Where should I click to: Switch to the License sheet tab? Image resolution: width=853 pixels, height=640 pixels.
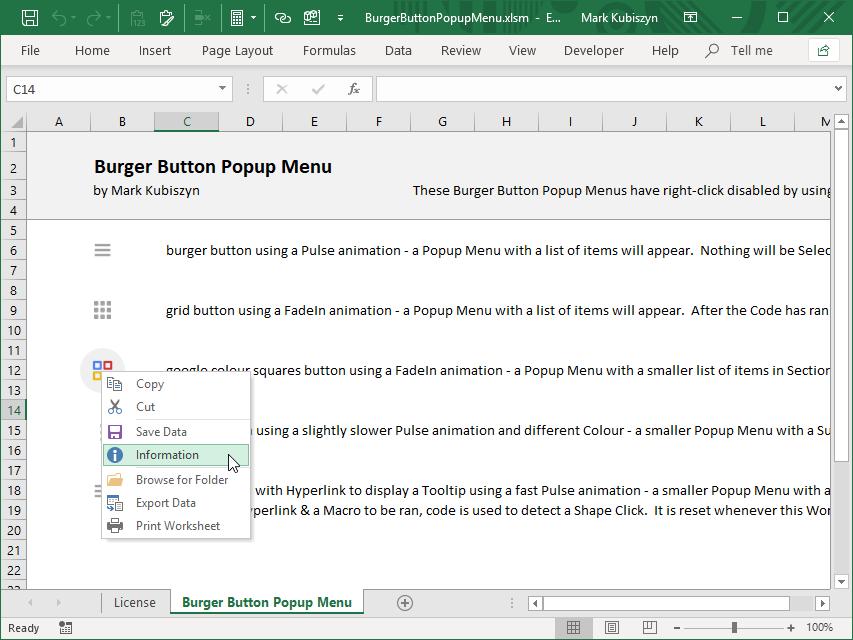pos(135,602)
